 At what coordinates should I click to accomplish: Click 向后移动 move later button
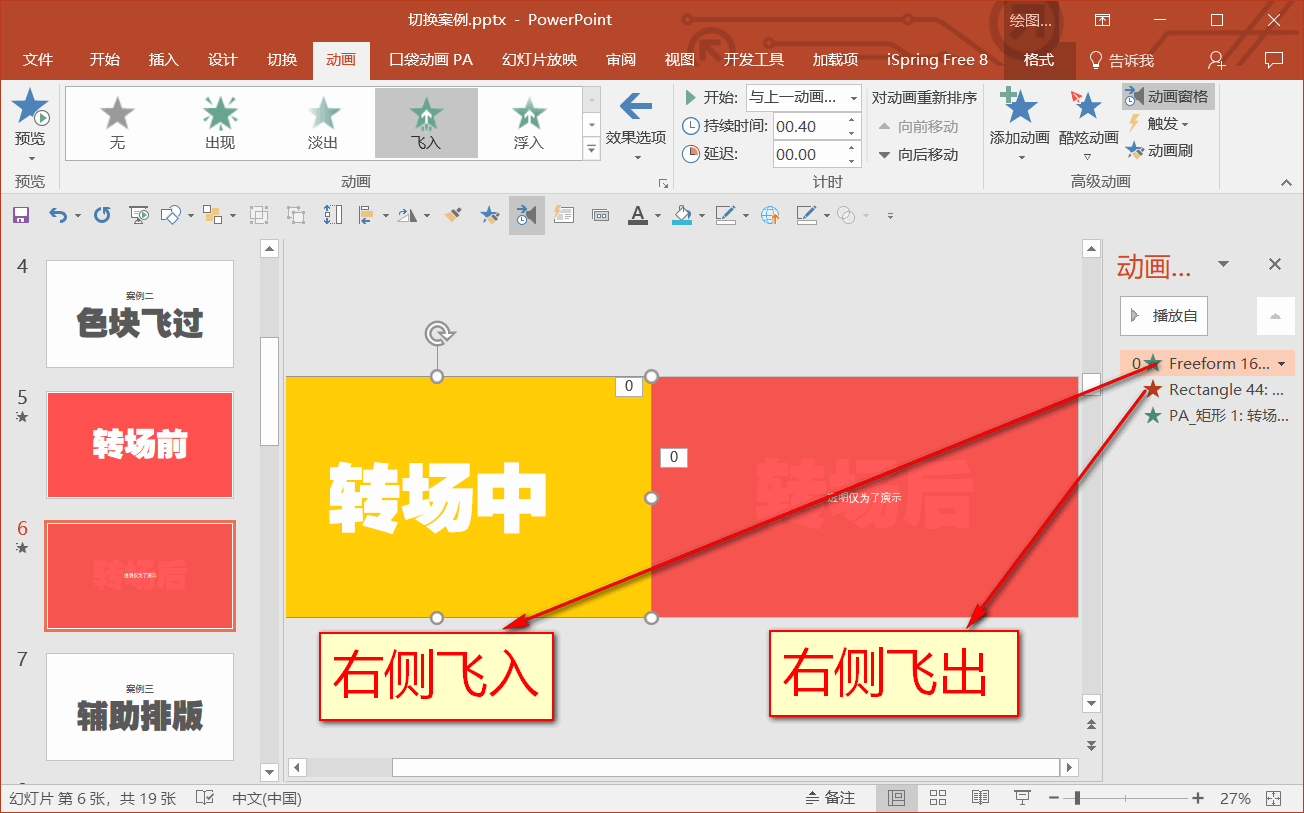[918, 155]
